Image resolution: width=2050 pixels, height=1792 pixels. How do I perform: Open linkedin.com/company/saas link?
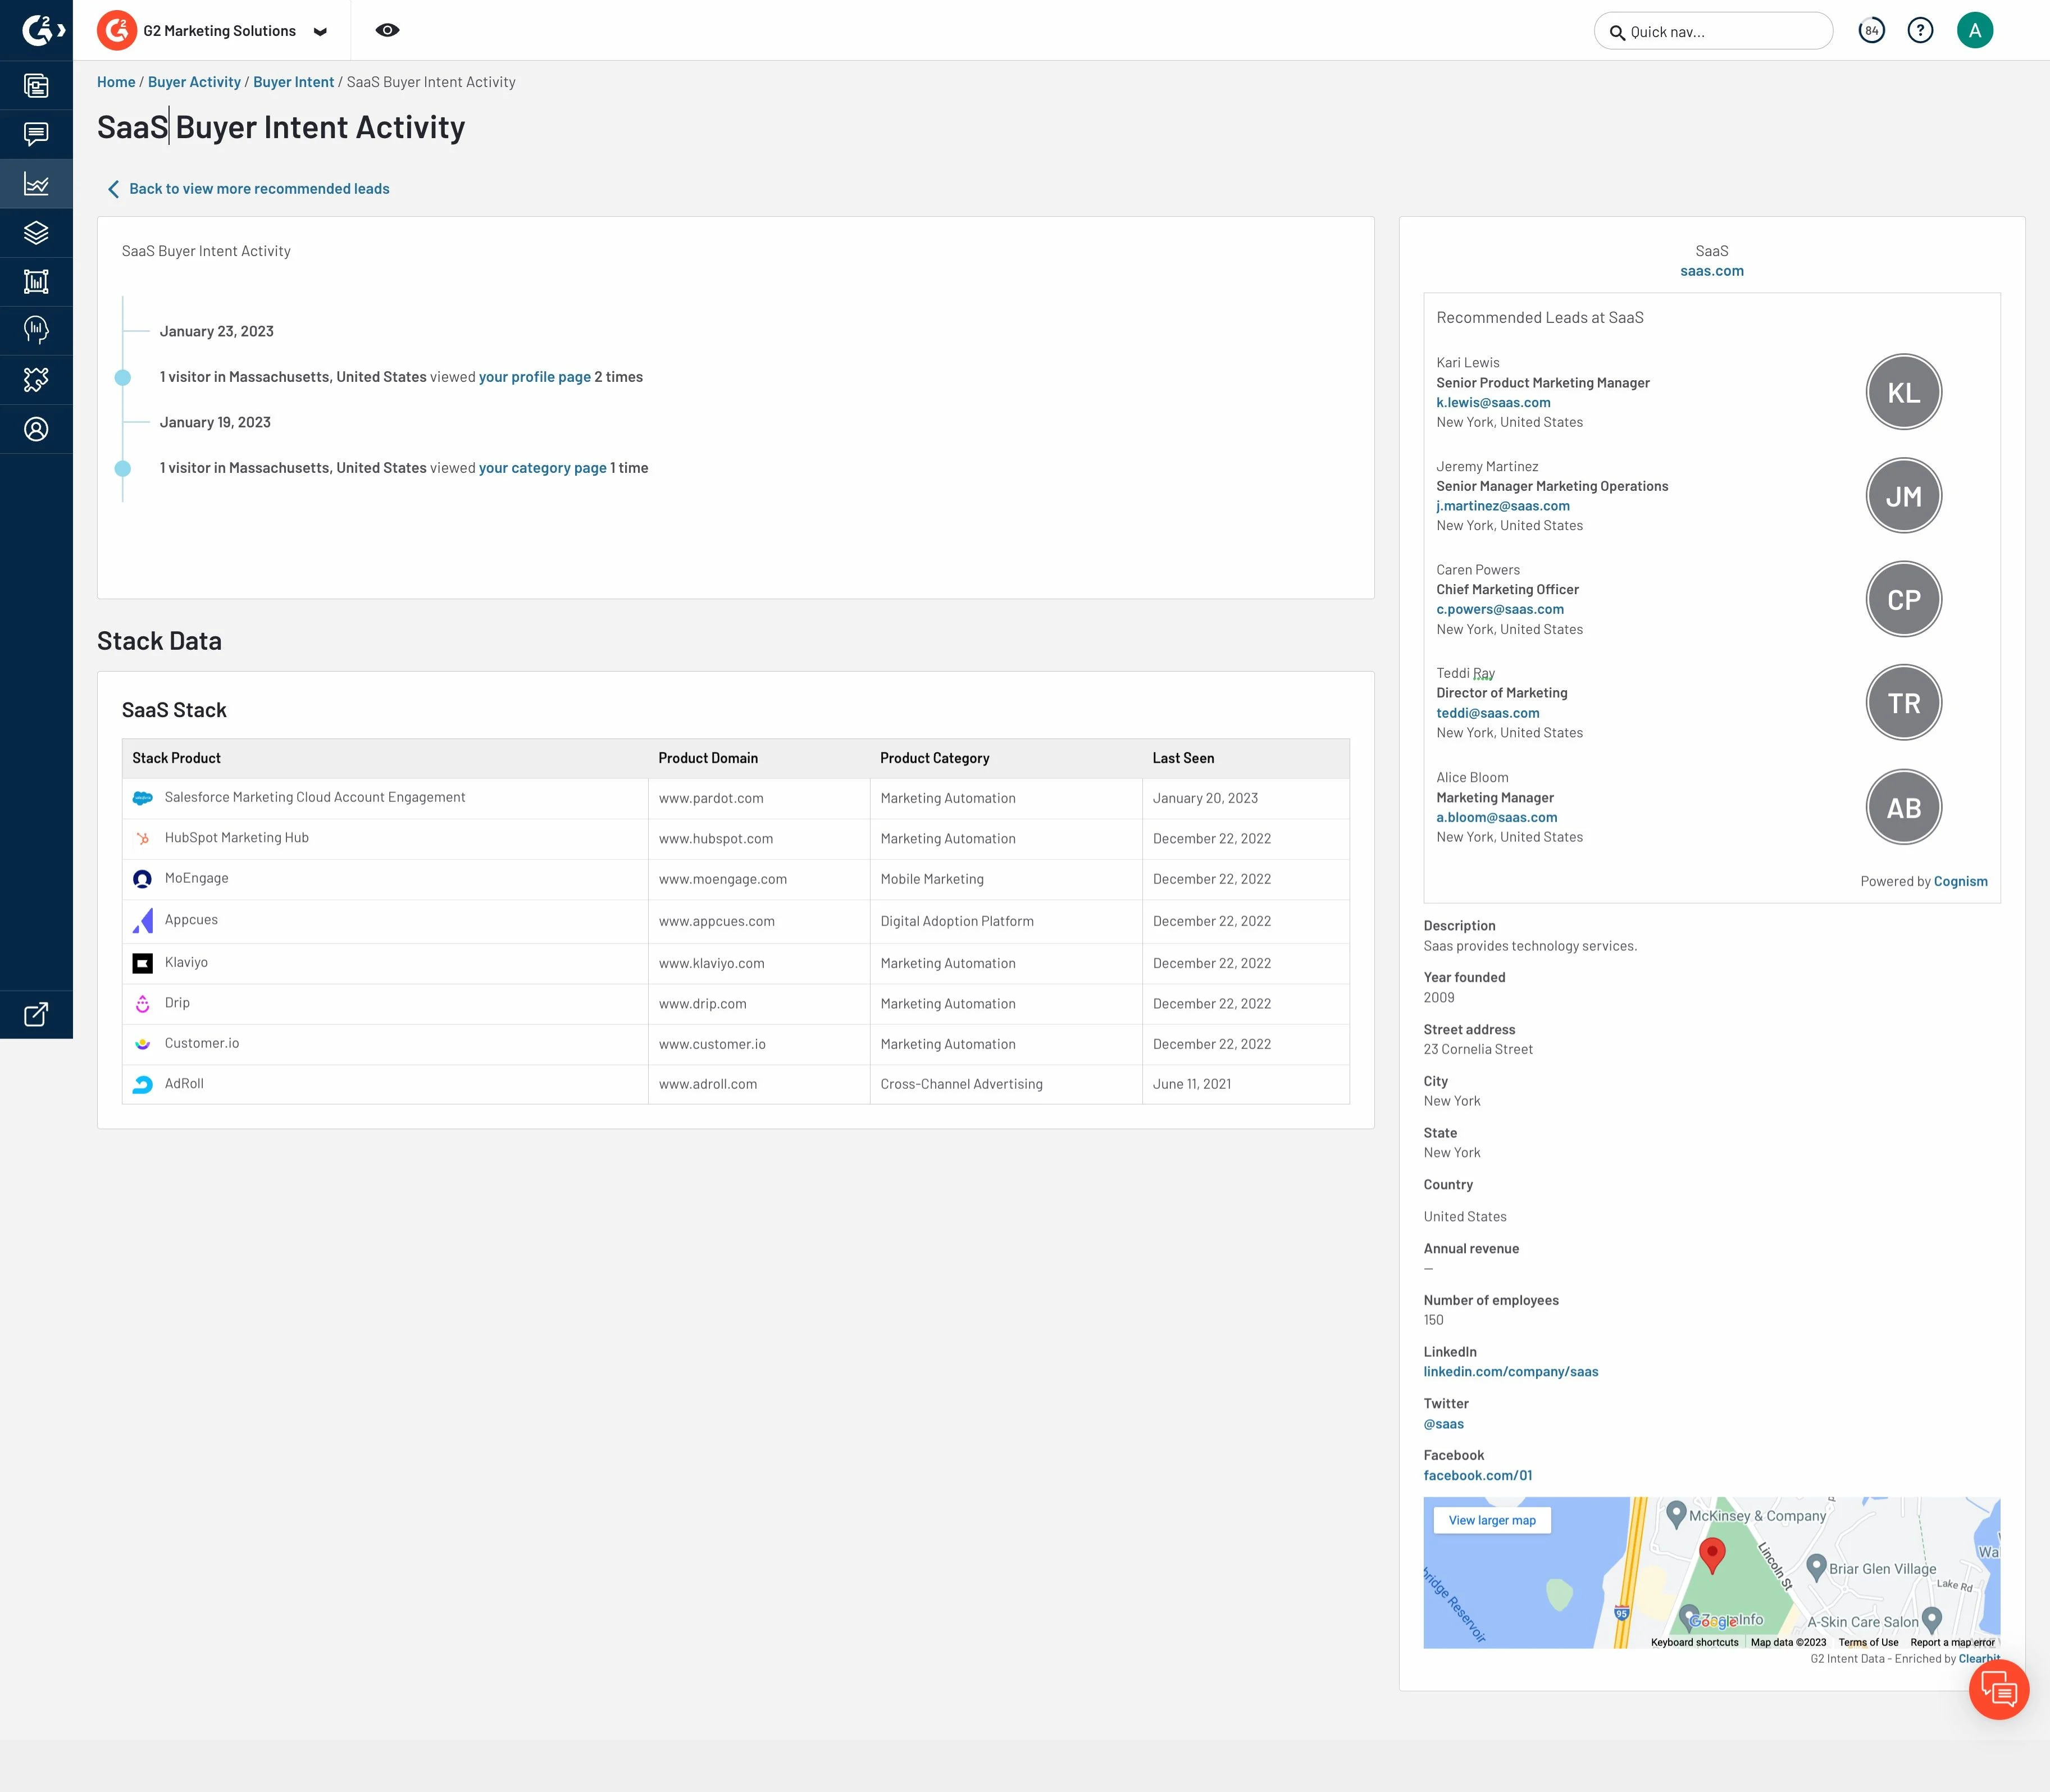coord(1510,1372)
